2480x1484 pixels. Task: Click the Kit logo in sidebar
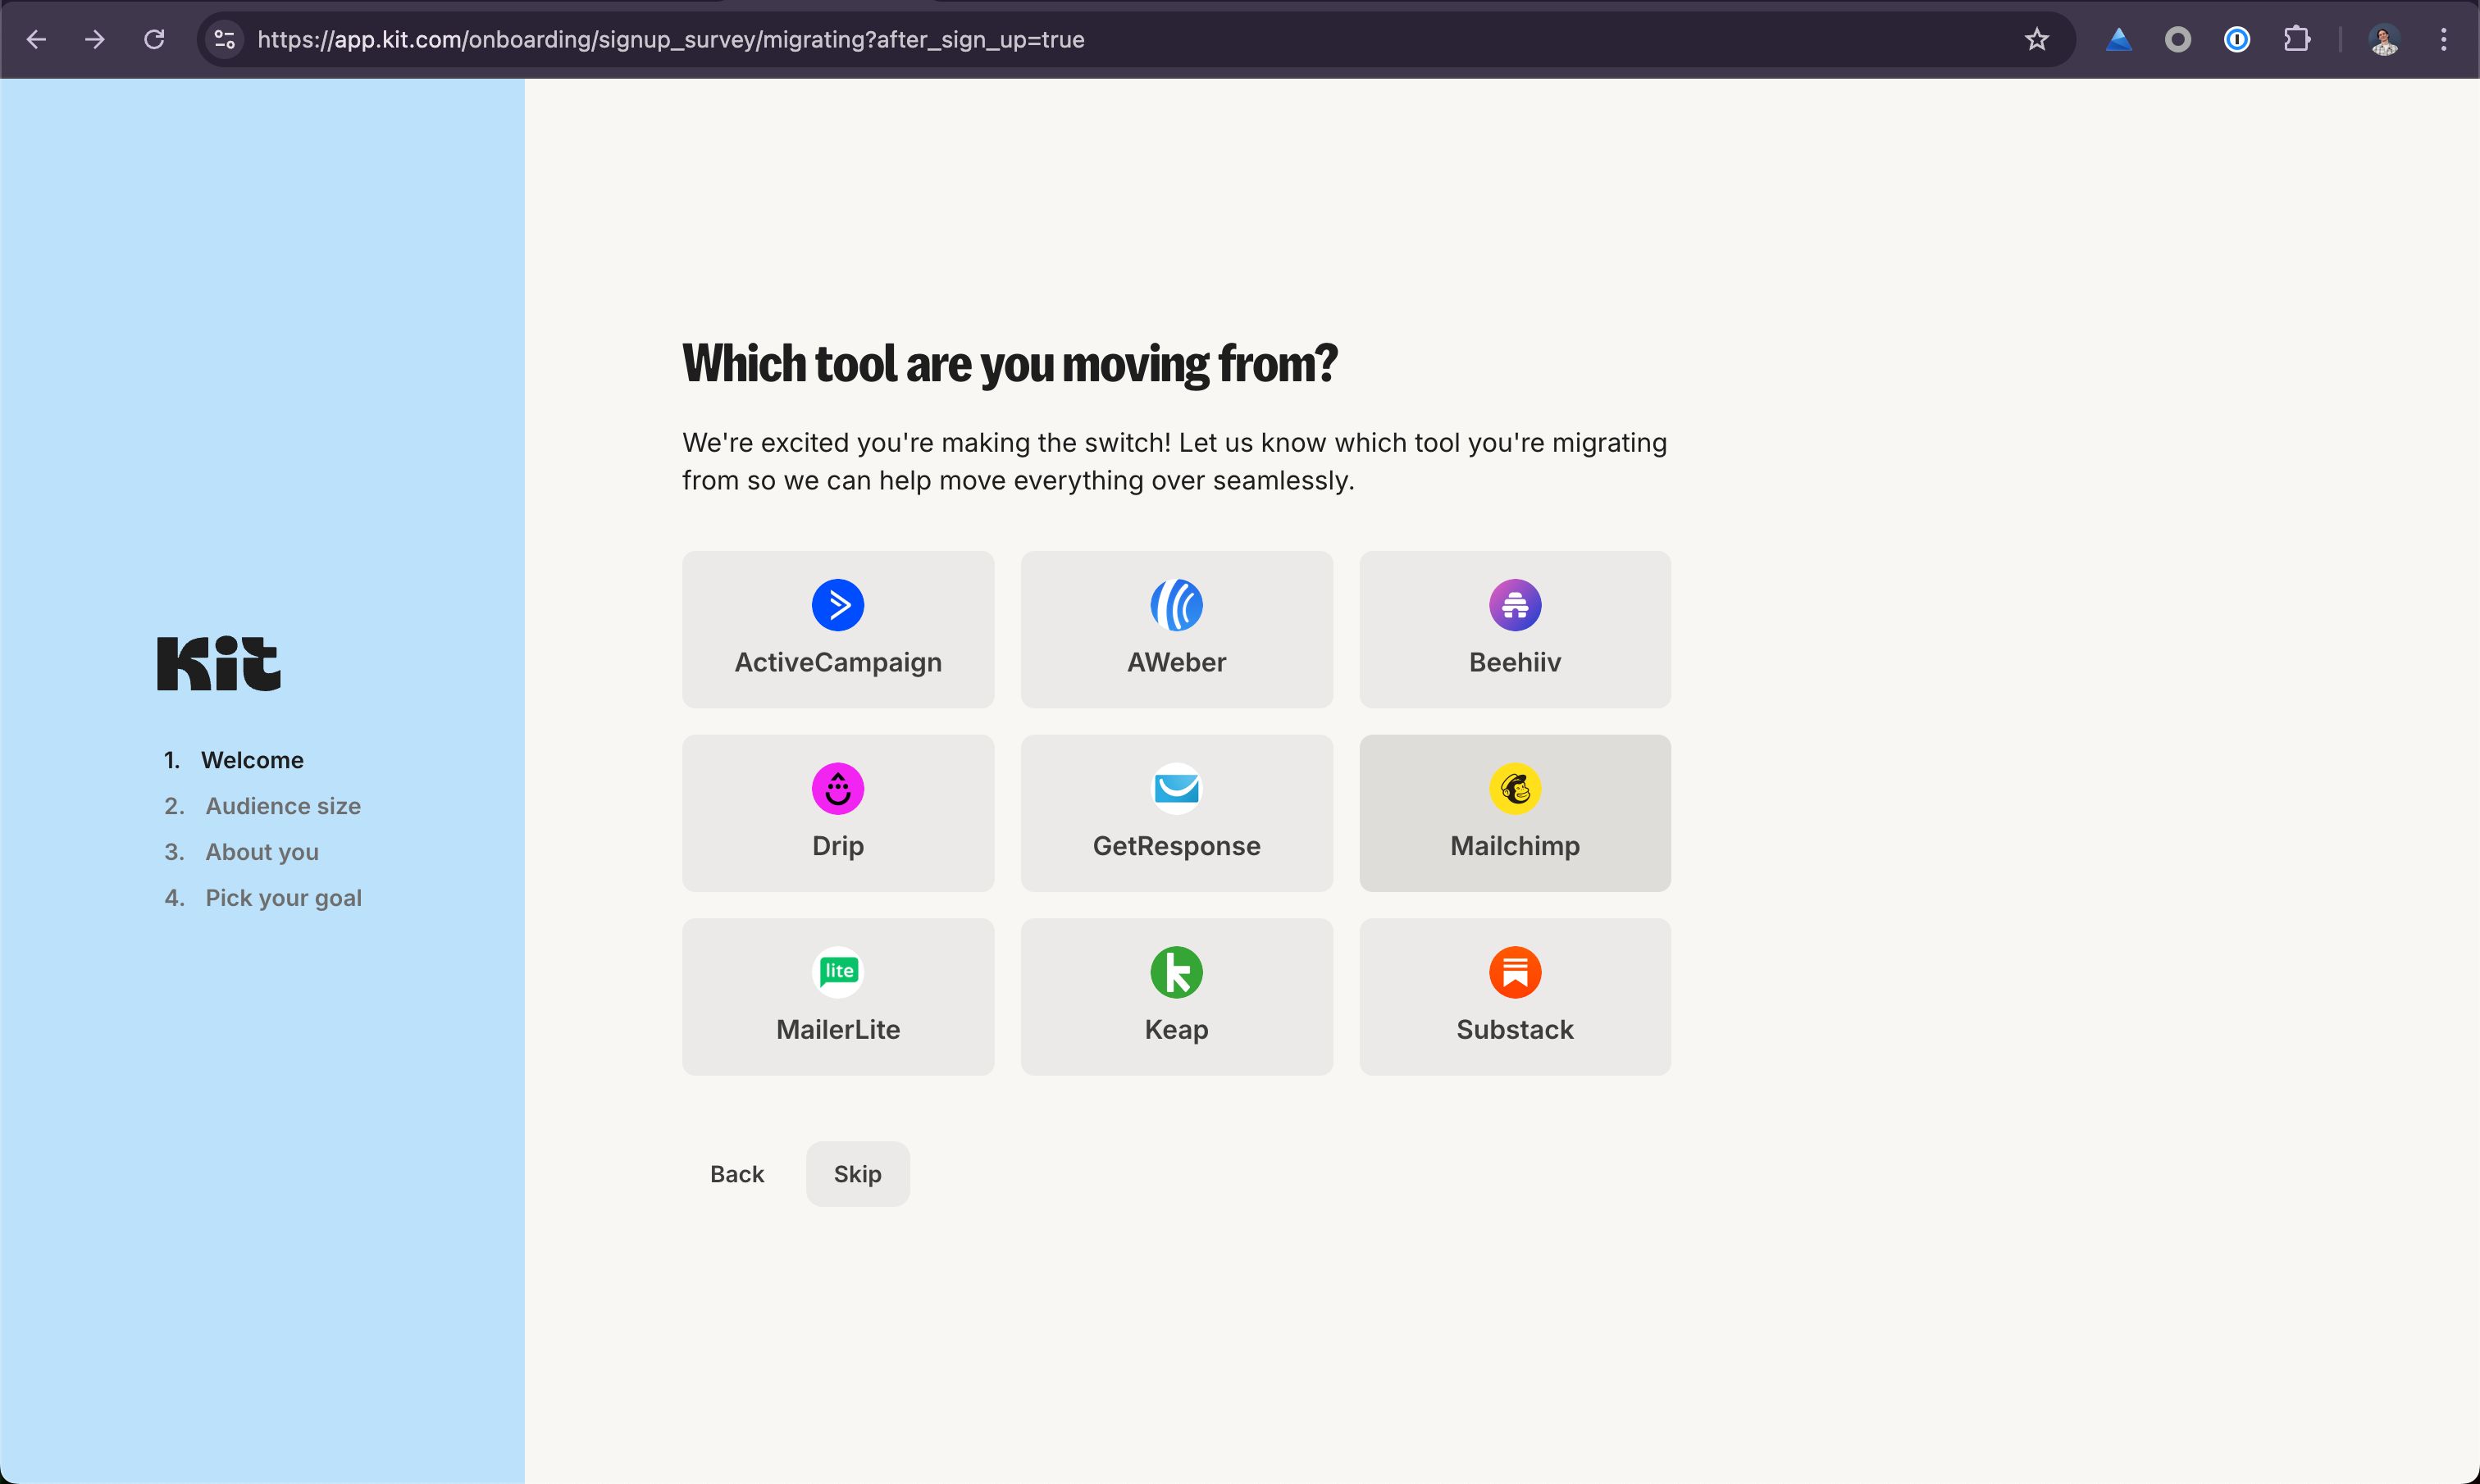(217, 662)
